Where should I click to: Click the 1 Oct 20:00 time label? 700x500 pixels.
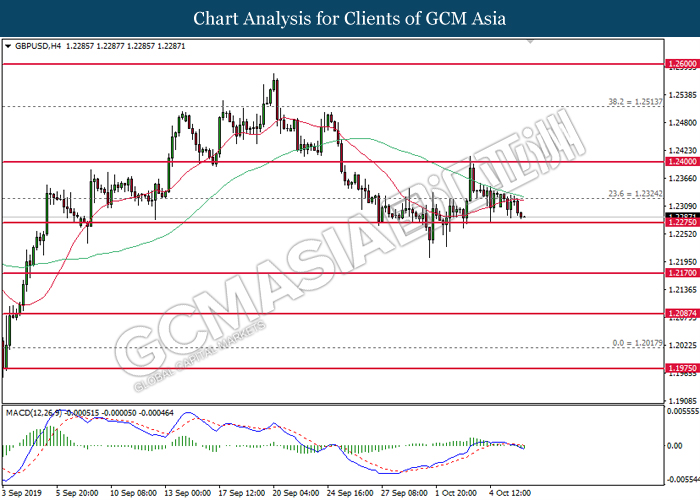[456, 493]
